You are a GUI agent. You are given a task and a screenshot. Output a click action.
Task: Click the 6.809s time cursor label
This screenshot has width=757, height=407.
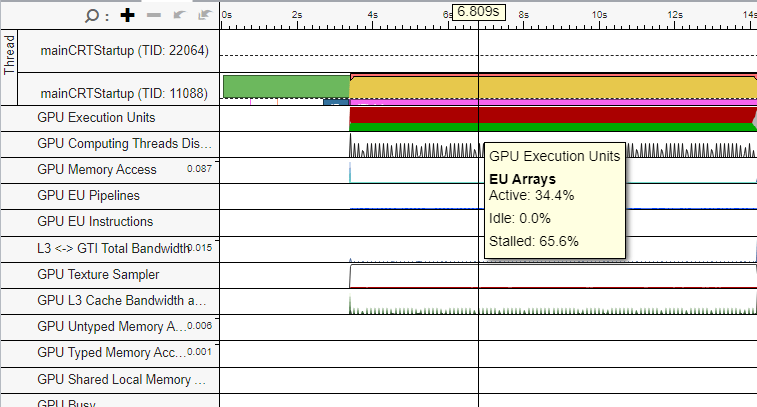[478, 12]
